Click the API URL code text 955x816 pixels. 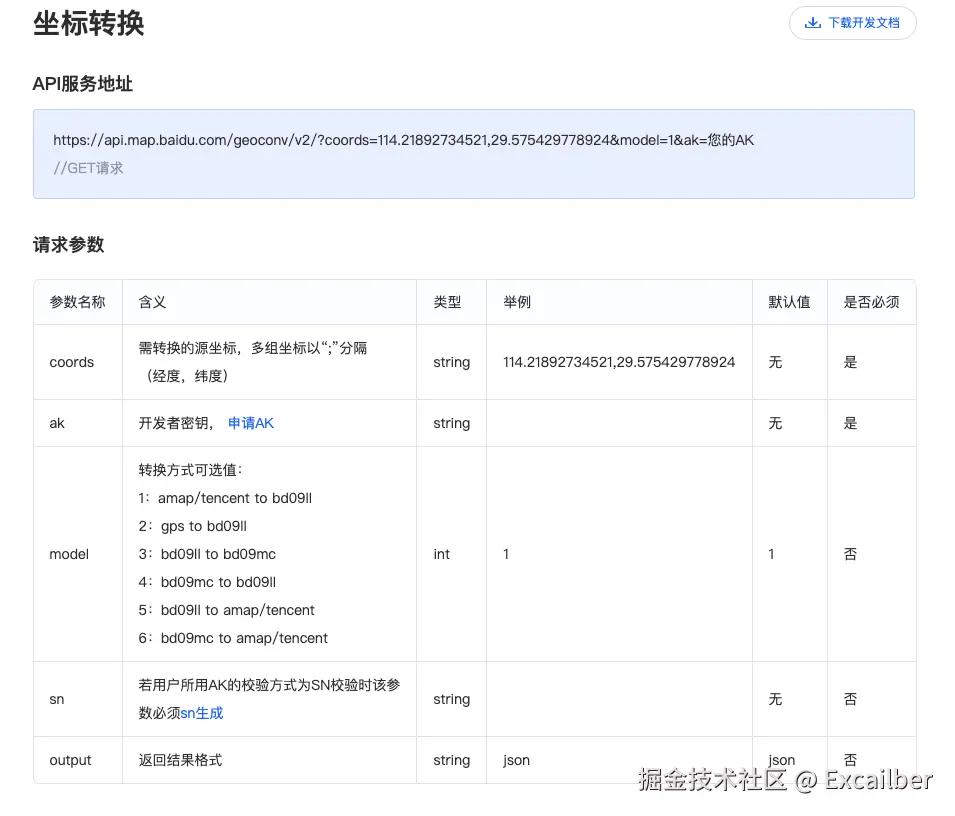tap(403, 140)
